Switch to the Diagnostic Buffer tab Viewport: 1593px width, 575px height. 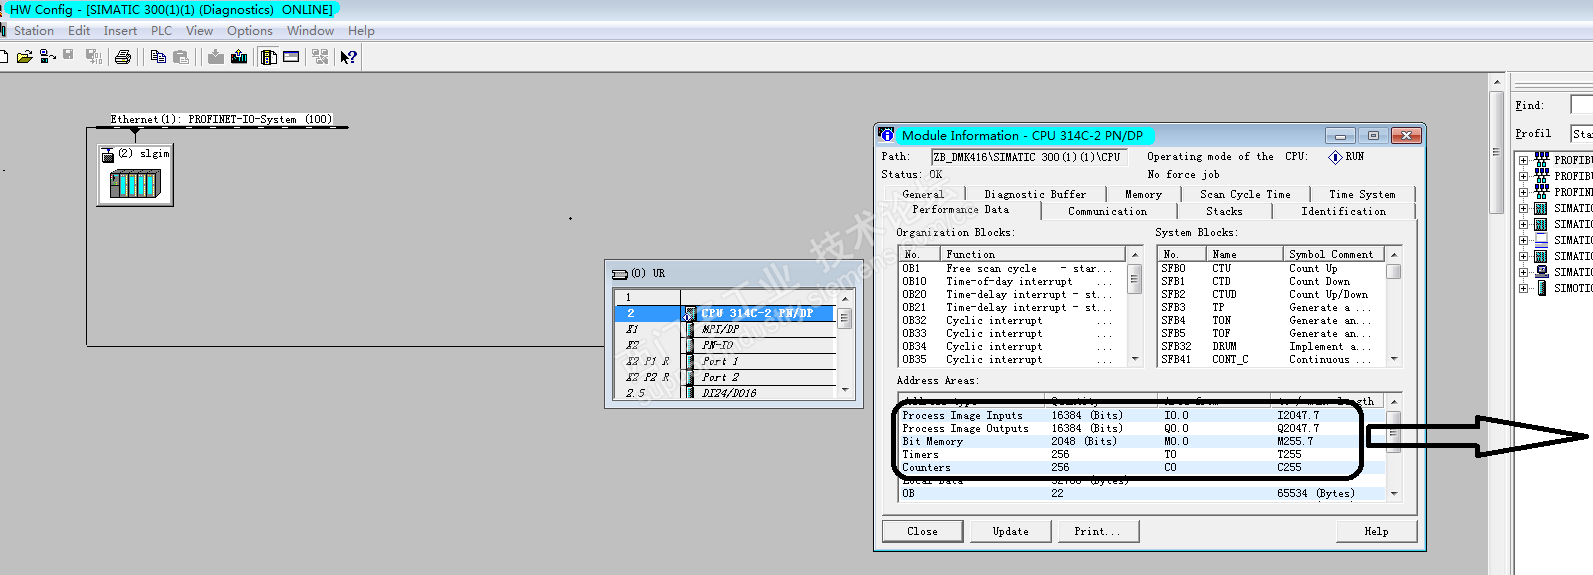(x=1035, y=194)
